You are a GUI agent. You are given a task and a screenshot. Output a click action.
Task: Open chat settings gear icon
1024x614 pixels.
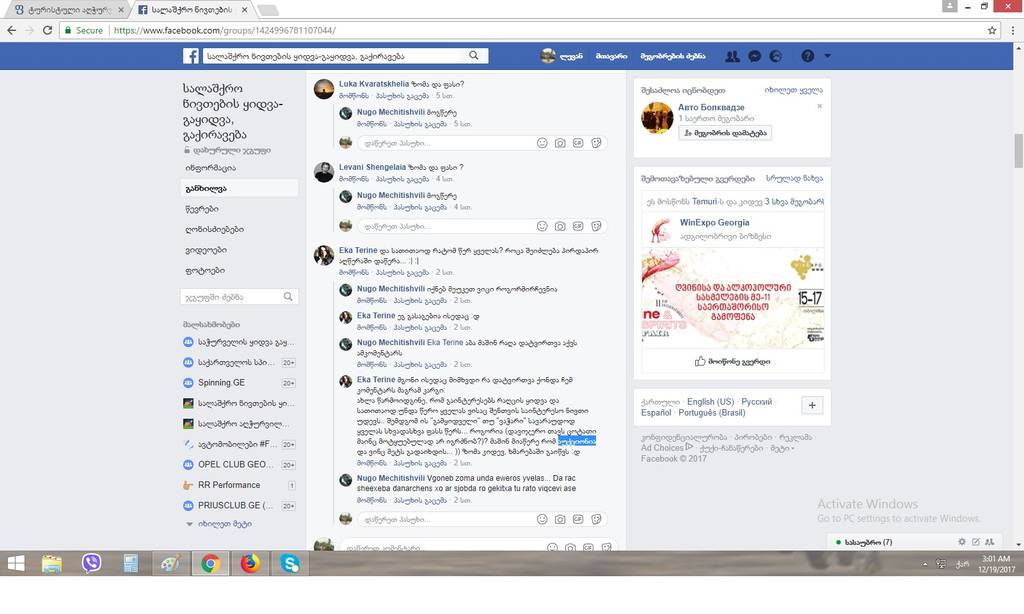(x=961, y=541)
